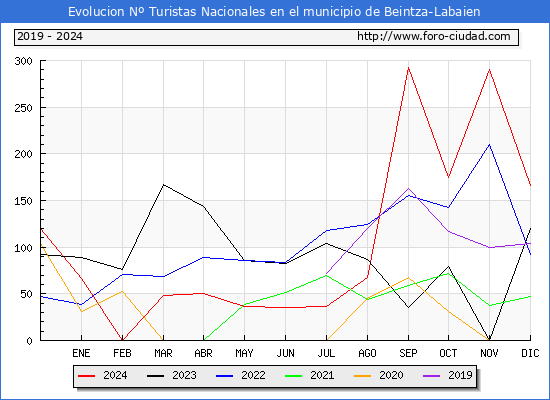Click the 250 value on the y-axis
This screenshot has height=400, width=550.
23,108
